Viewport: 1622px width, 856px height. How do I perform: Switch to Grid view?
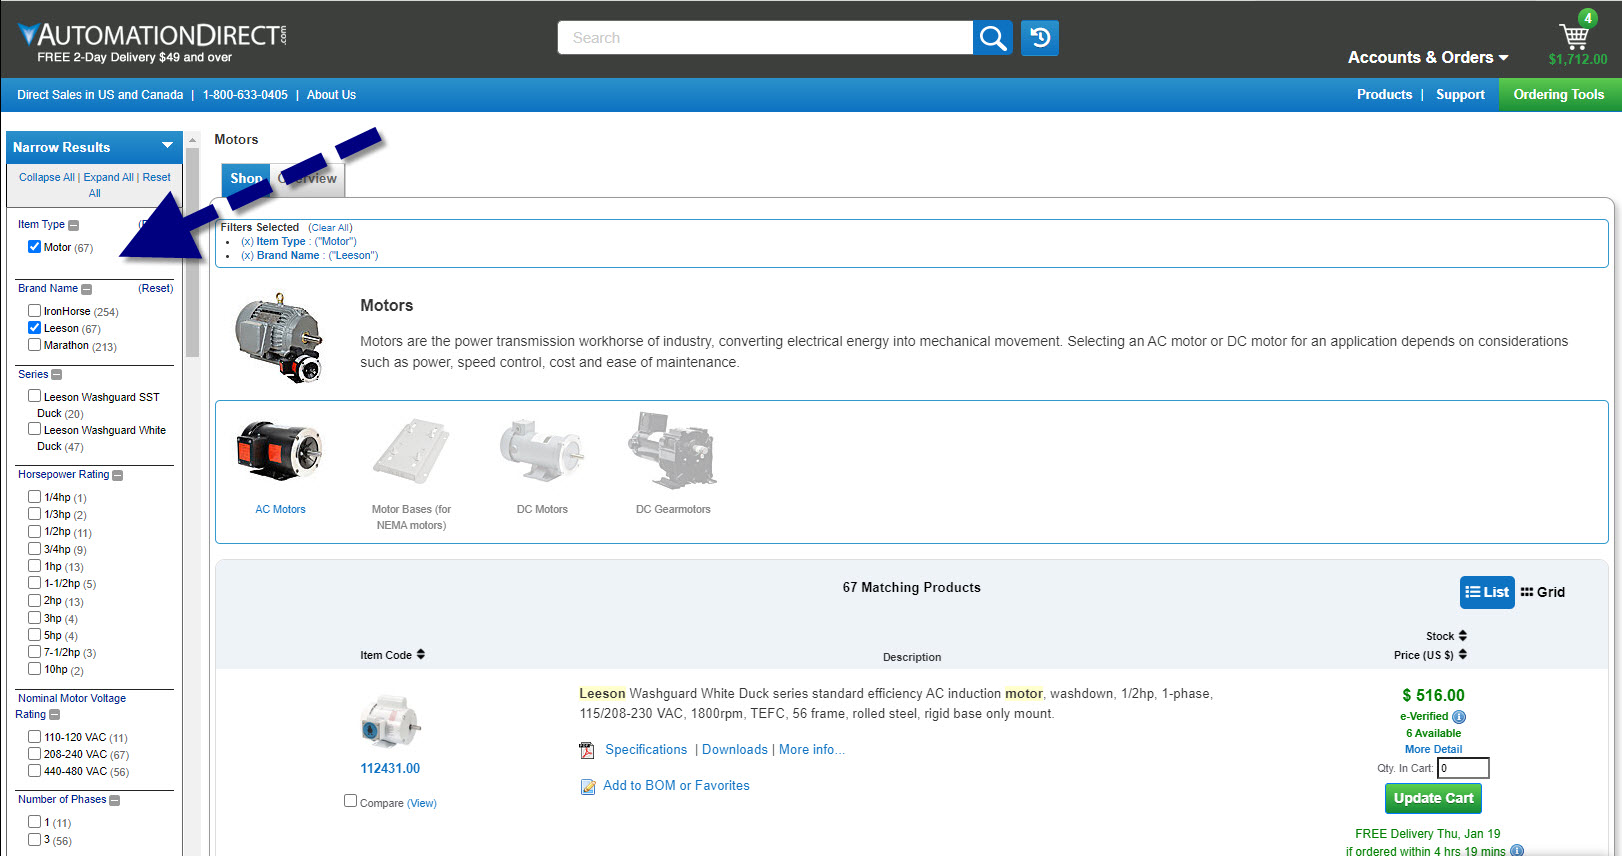[1543, 592]
